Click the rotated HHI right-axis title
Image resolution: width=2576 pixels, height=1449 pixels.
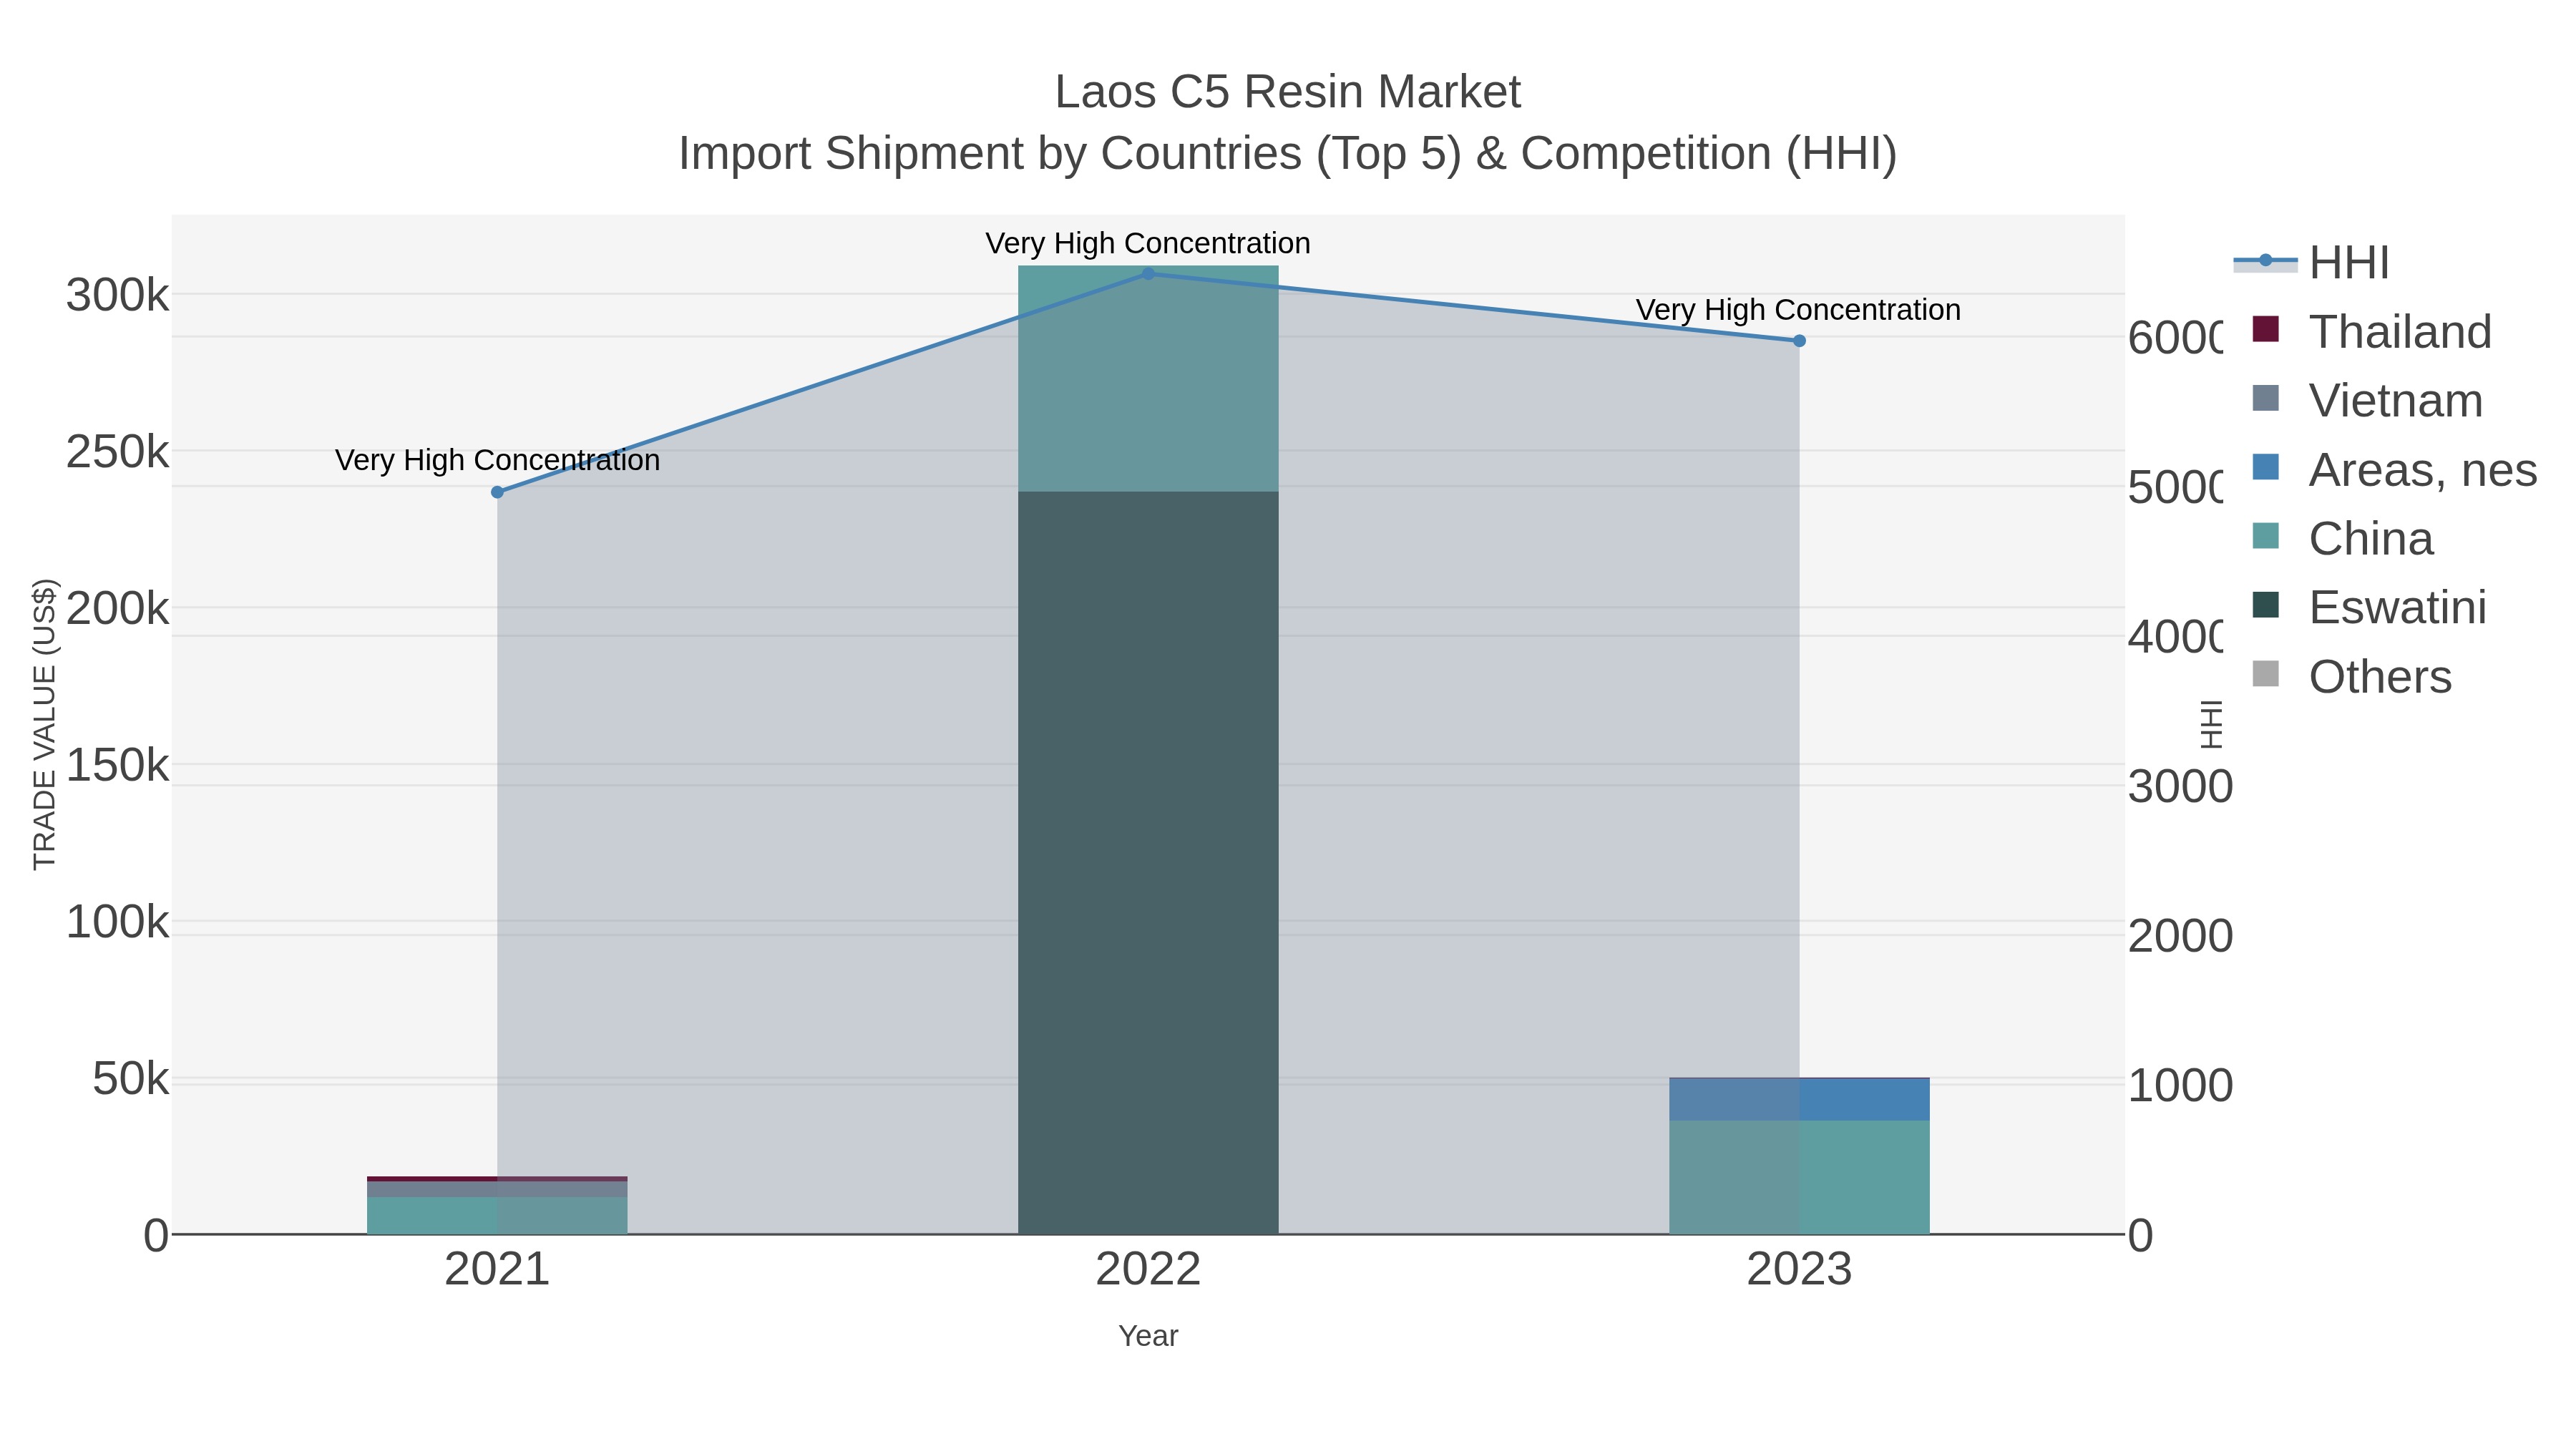[2211, 724]
